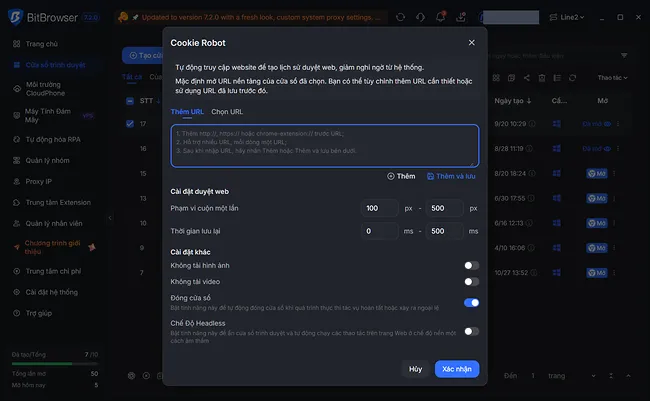Disable the Đóng cửa sổ switch
Image resolution: width=650 pixels, height=401 pixels.
coord(471,303)
